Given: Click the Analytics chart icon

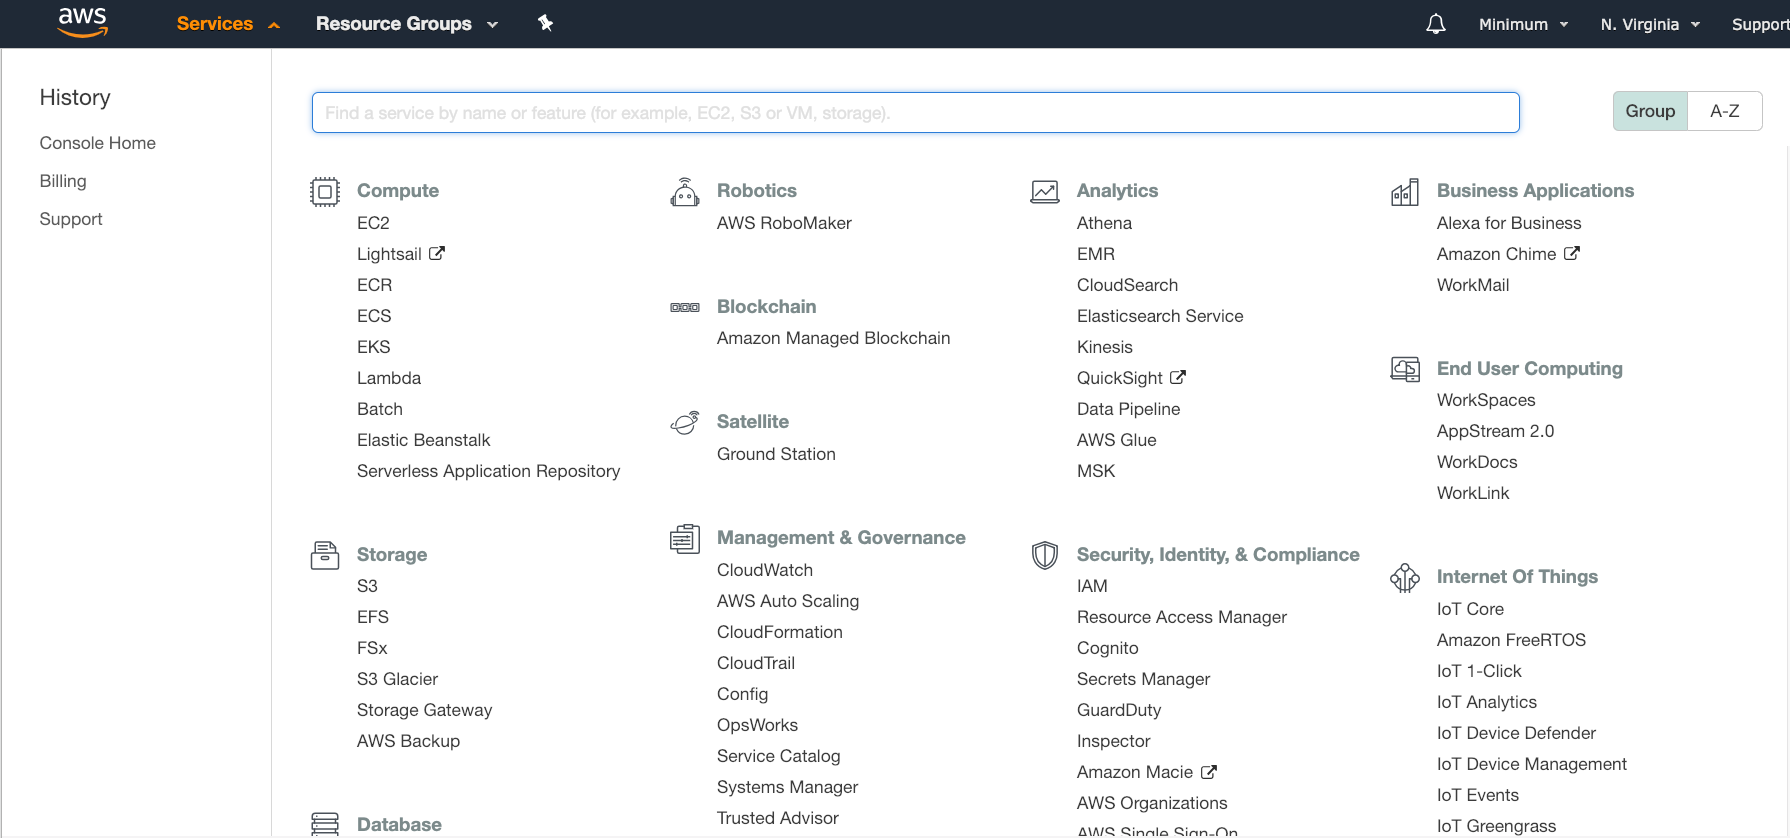Looking at the screenshot, I should pos(1045,191).
